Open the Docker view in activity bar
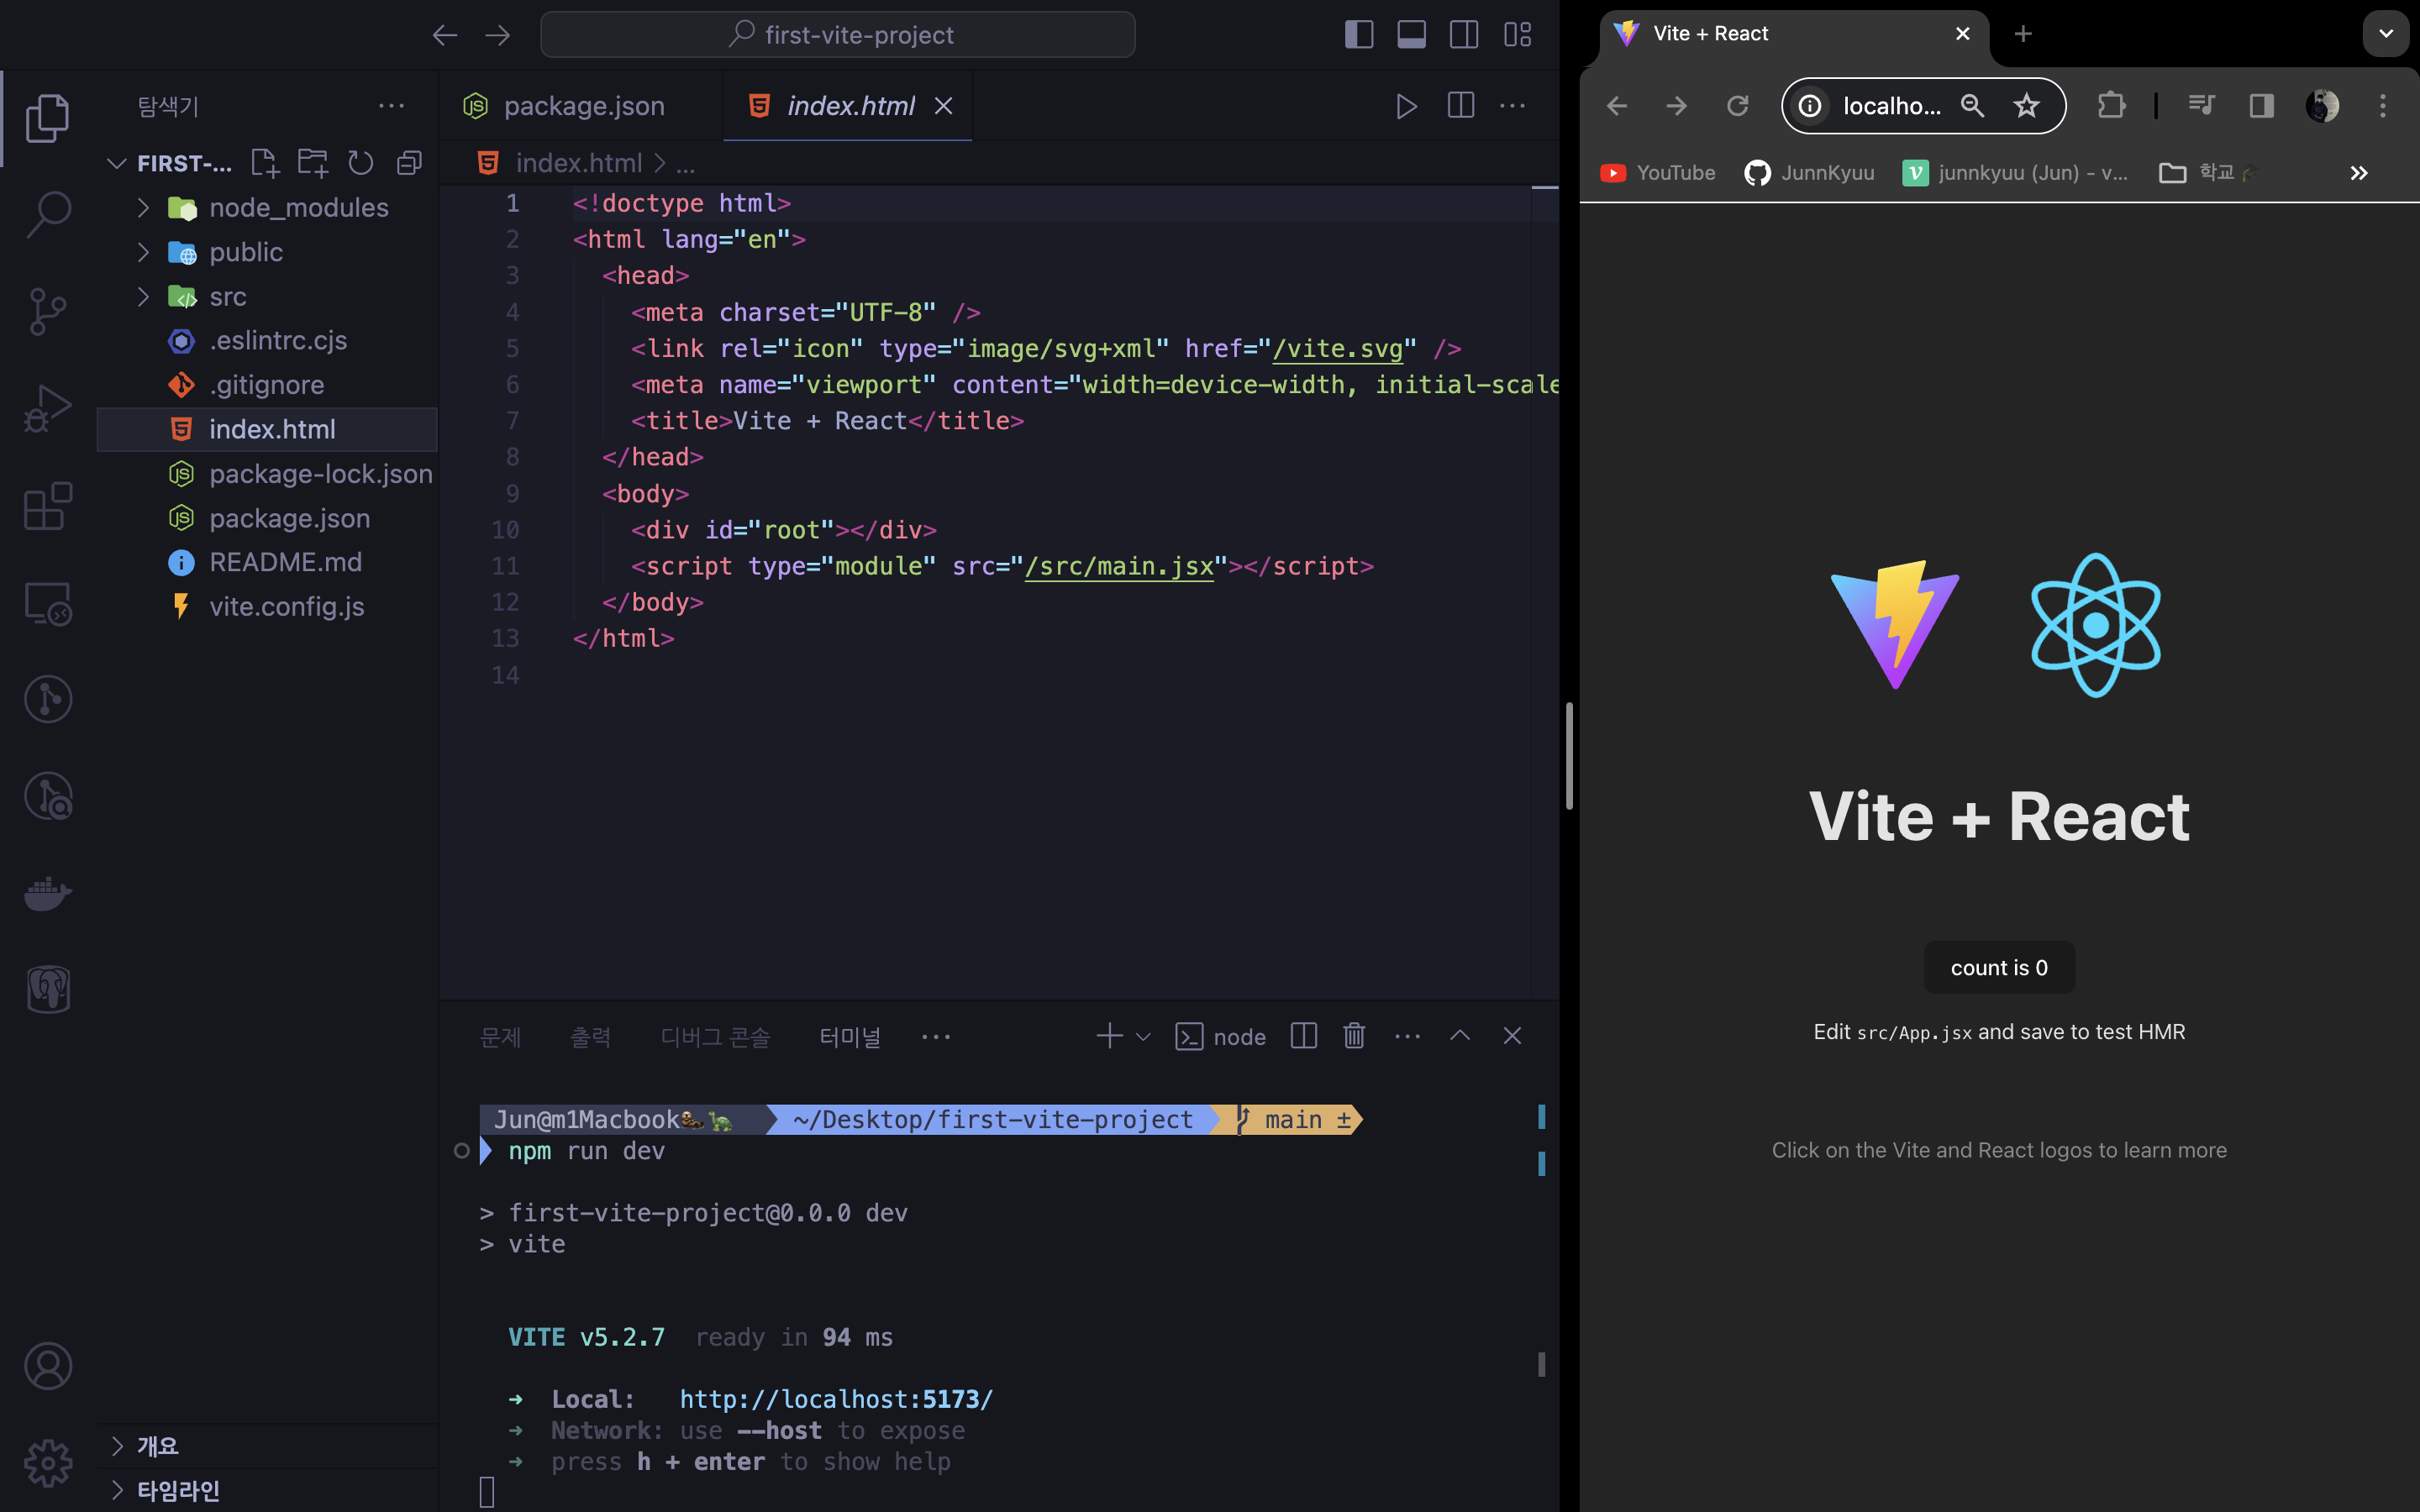This screenshot has width=2420, height=1512. [48, 892]
